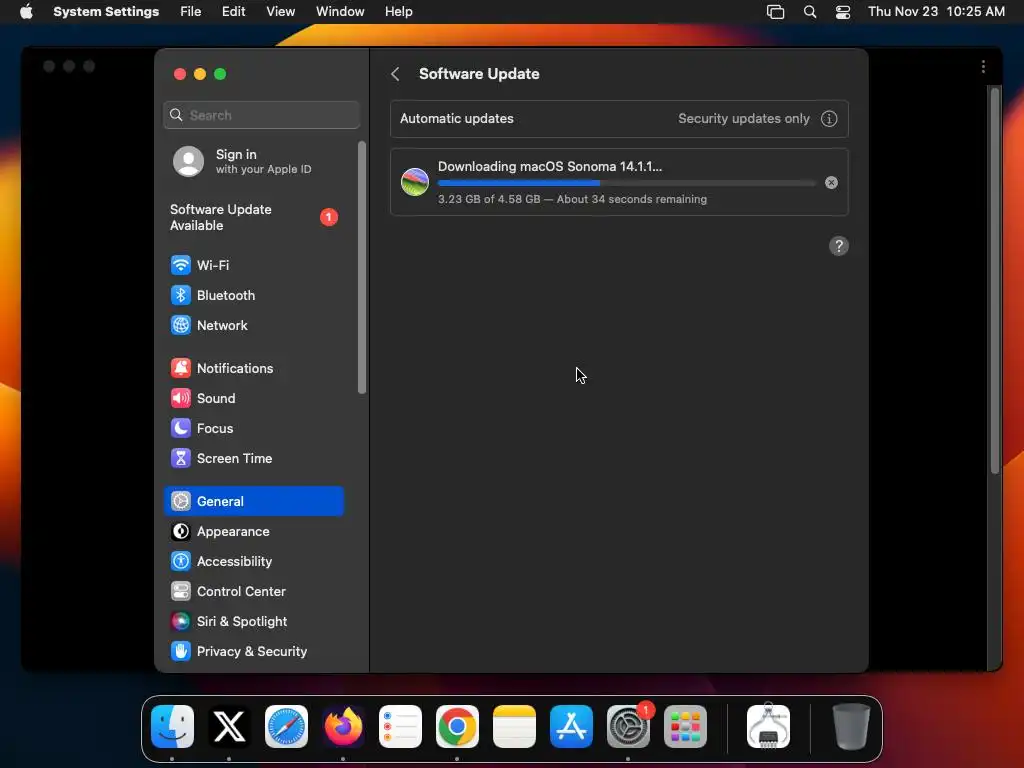The width and height of the screenshot is (1024, 768).
Task: Open App Store from the Dock
Action: (571, 726)
